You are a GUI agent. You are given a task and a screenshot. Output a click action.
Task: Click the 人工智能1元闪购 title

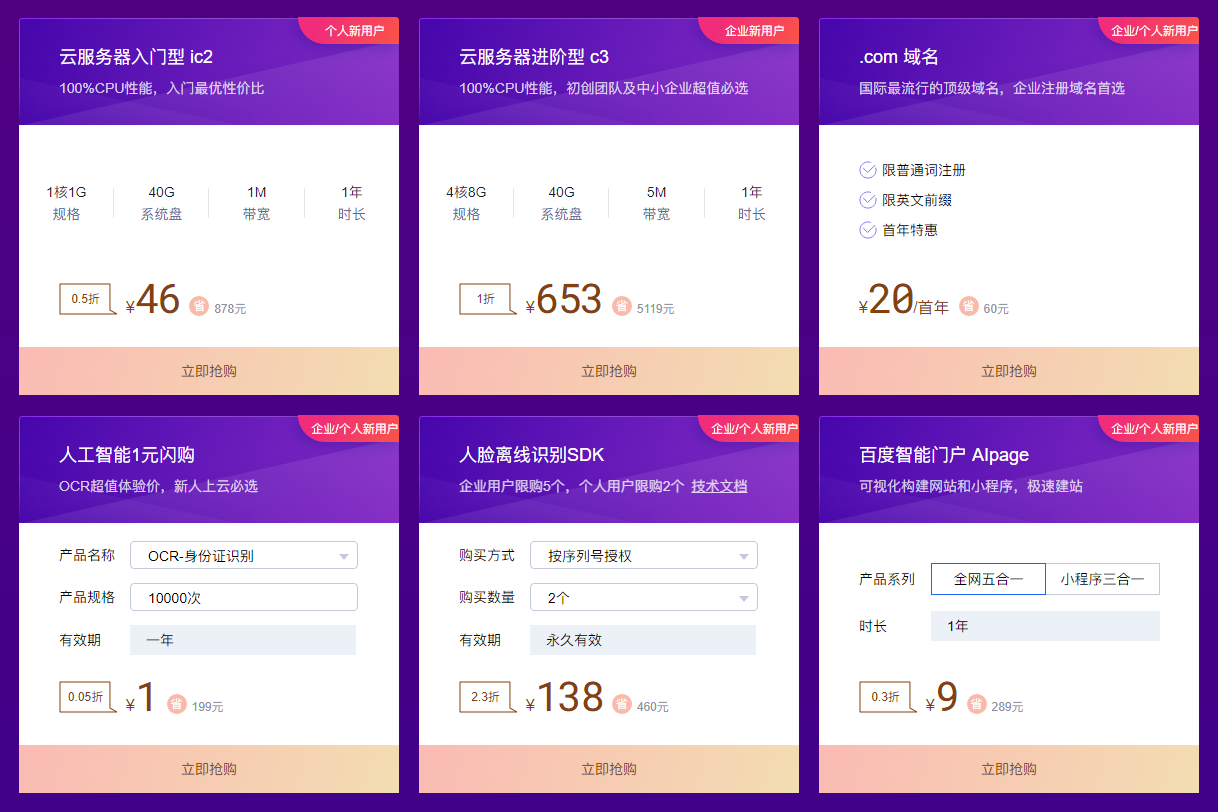pyautogui.click(x=127, y=455)
